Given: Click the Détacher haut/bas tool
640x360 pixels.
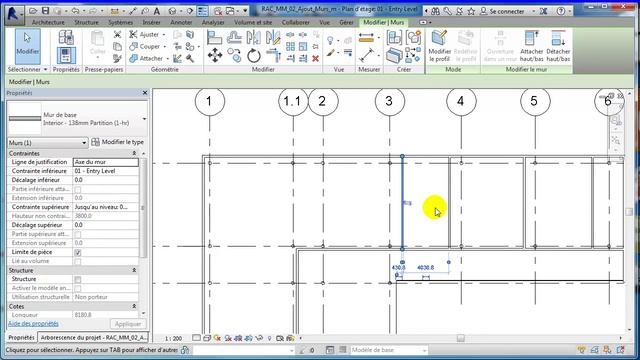Looking at the screenshot, I should click(x=558, y=46).
